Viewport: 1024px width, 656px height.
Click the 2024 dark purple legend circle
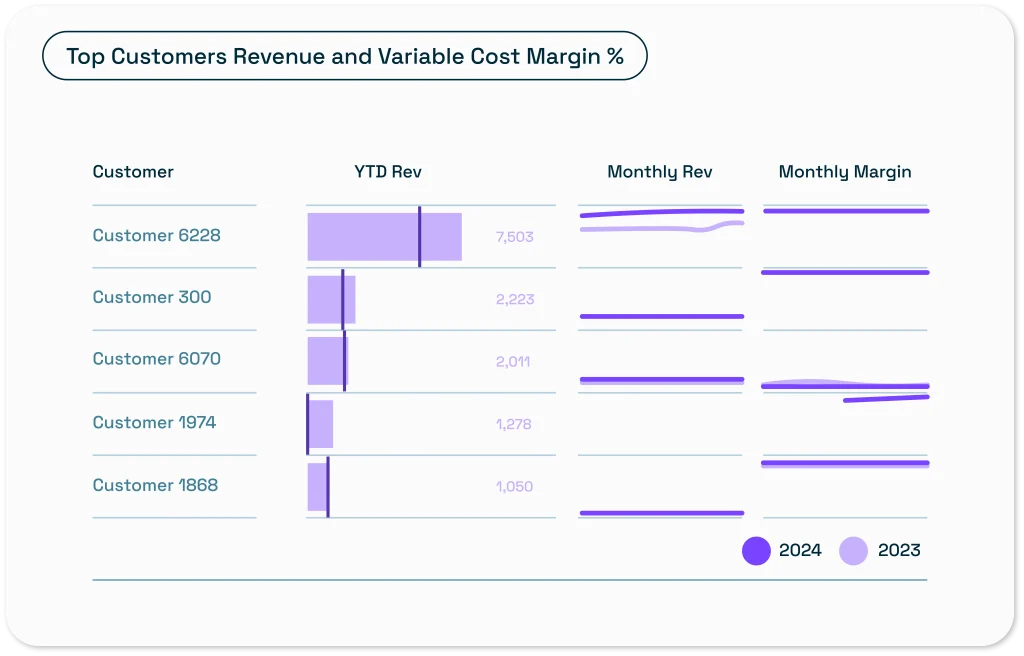click(756, 551)
